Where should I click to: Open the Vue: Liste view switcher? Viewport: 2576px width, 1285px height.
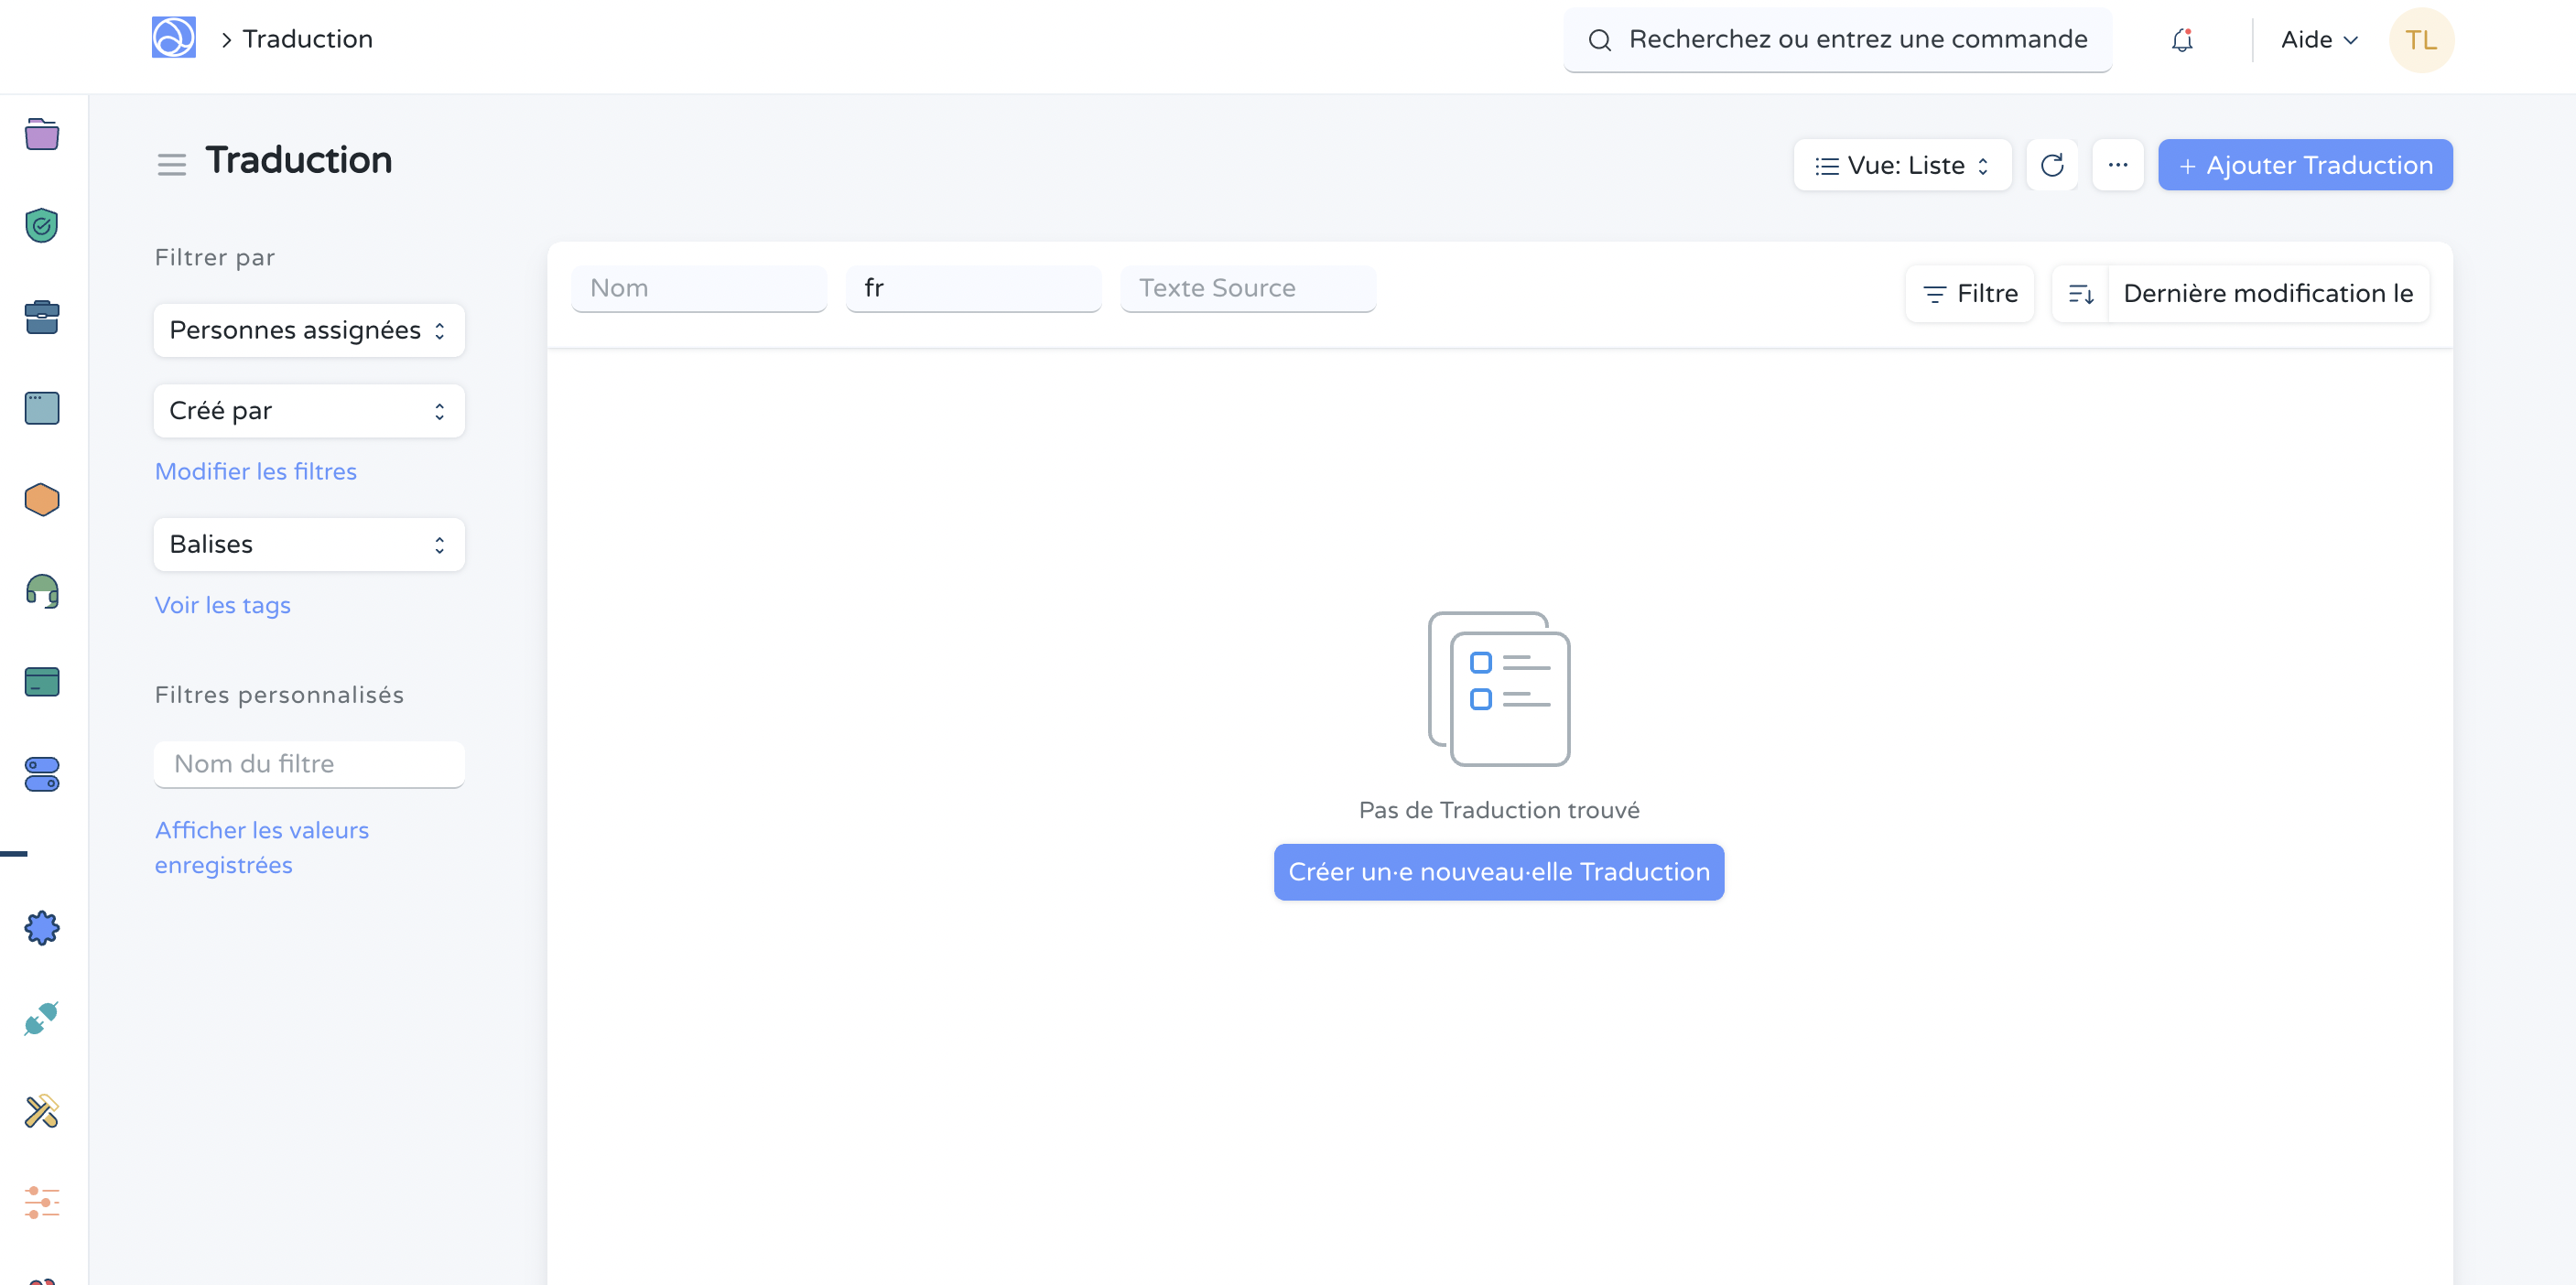click(x=1901, y=165)
